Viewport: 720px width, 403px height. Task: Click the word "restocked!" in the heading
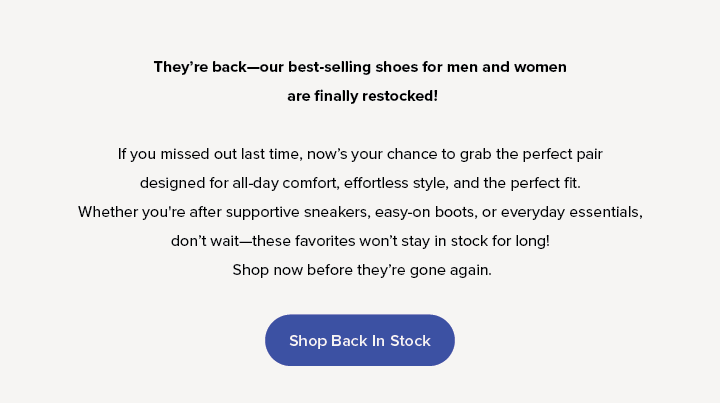[400, 96]
